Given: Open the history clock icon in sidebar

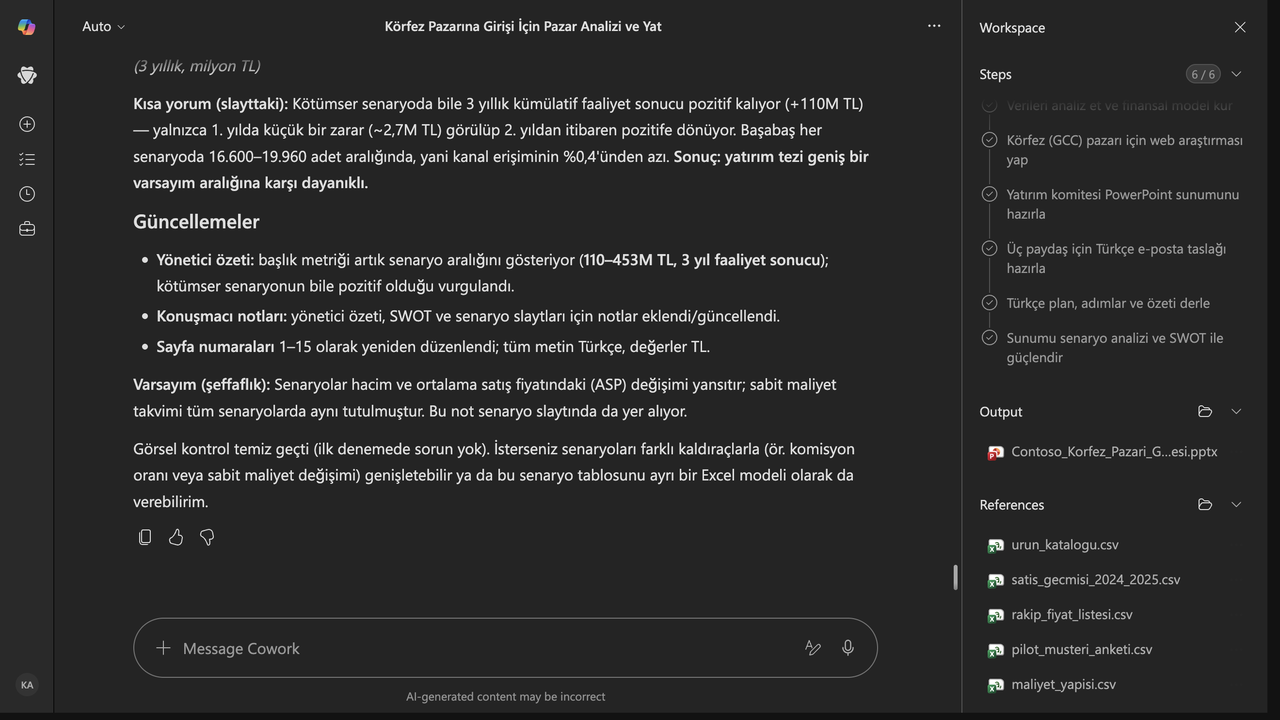Looking at the screenshot, I should (27, 194).
